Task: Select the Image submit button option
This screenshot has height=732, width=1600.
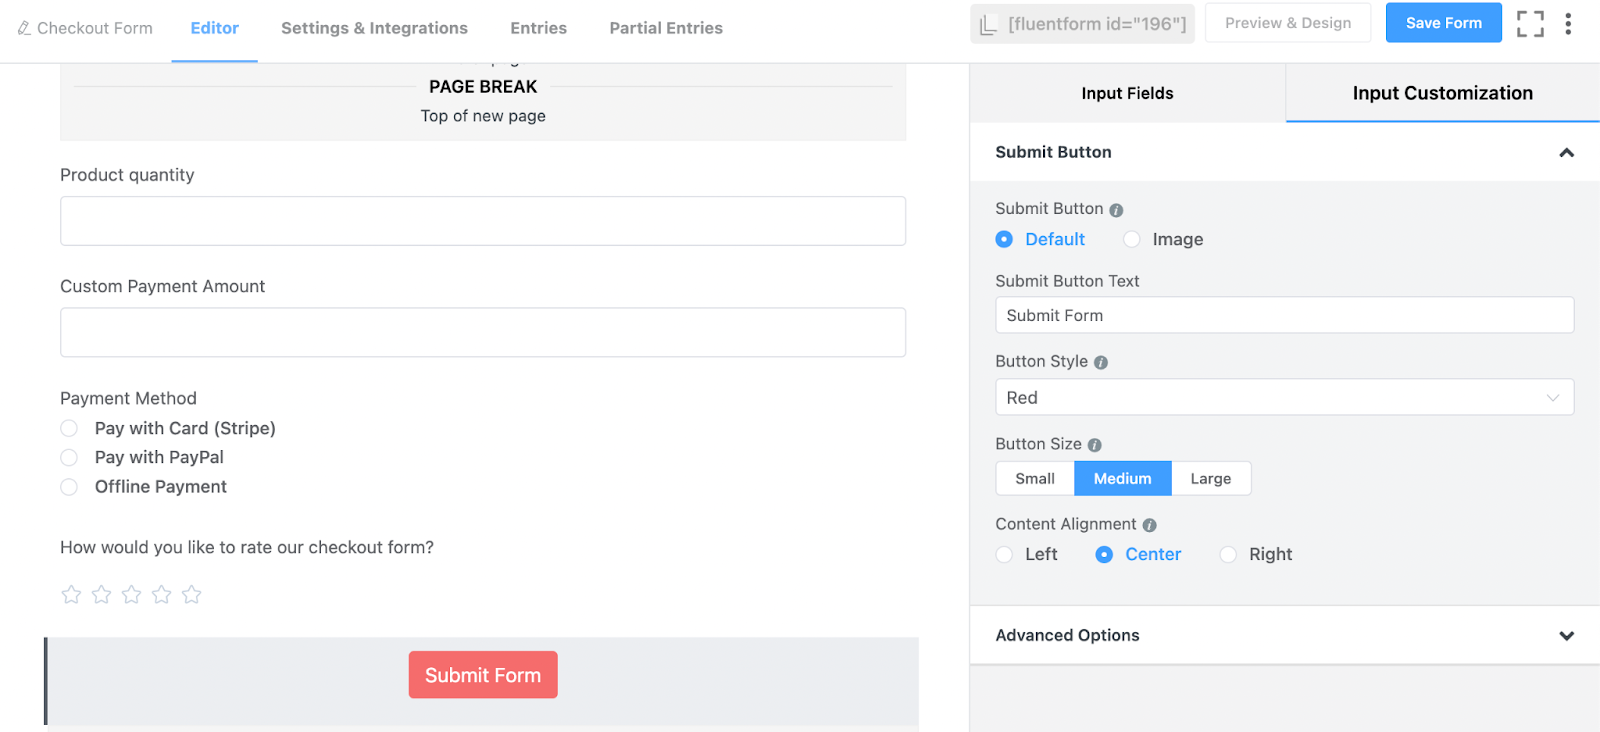Action: [1132, 240]
